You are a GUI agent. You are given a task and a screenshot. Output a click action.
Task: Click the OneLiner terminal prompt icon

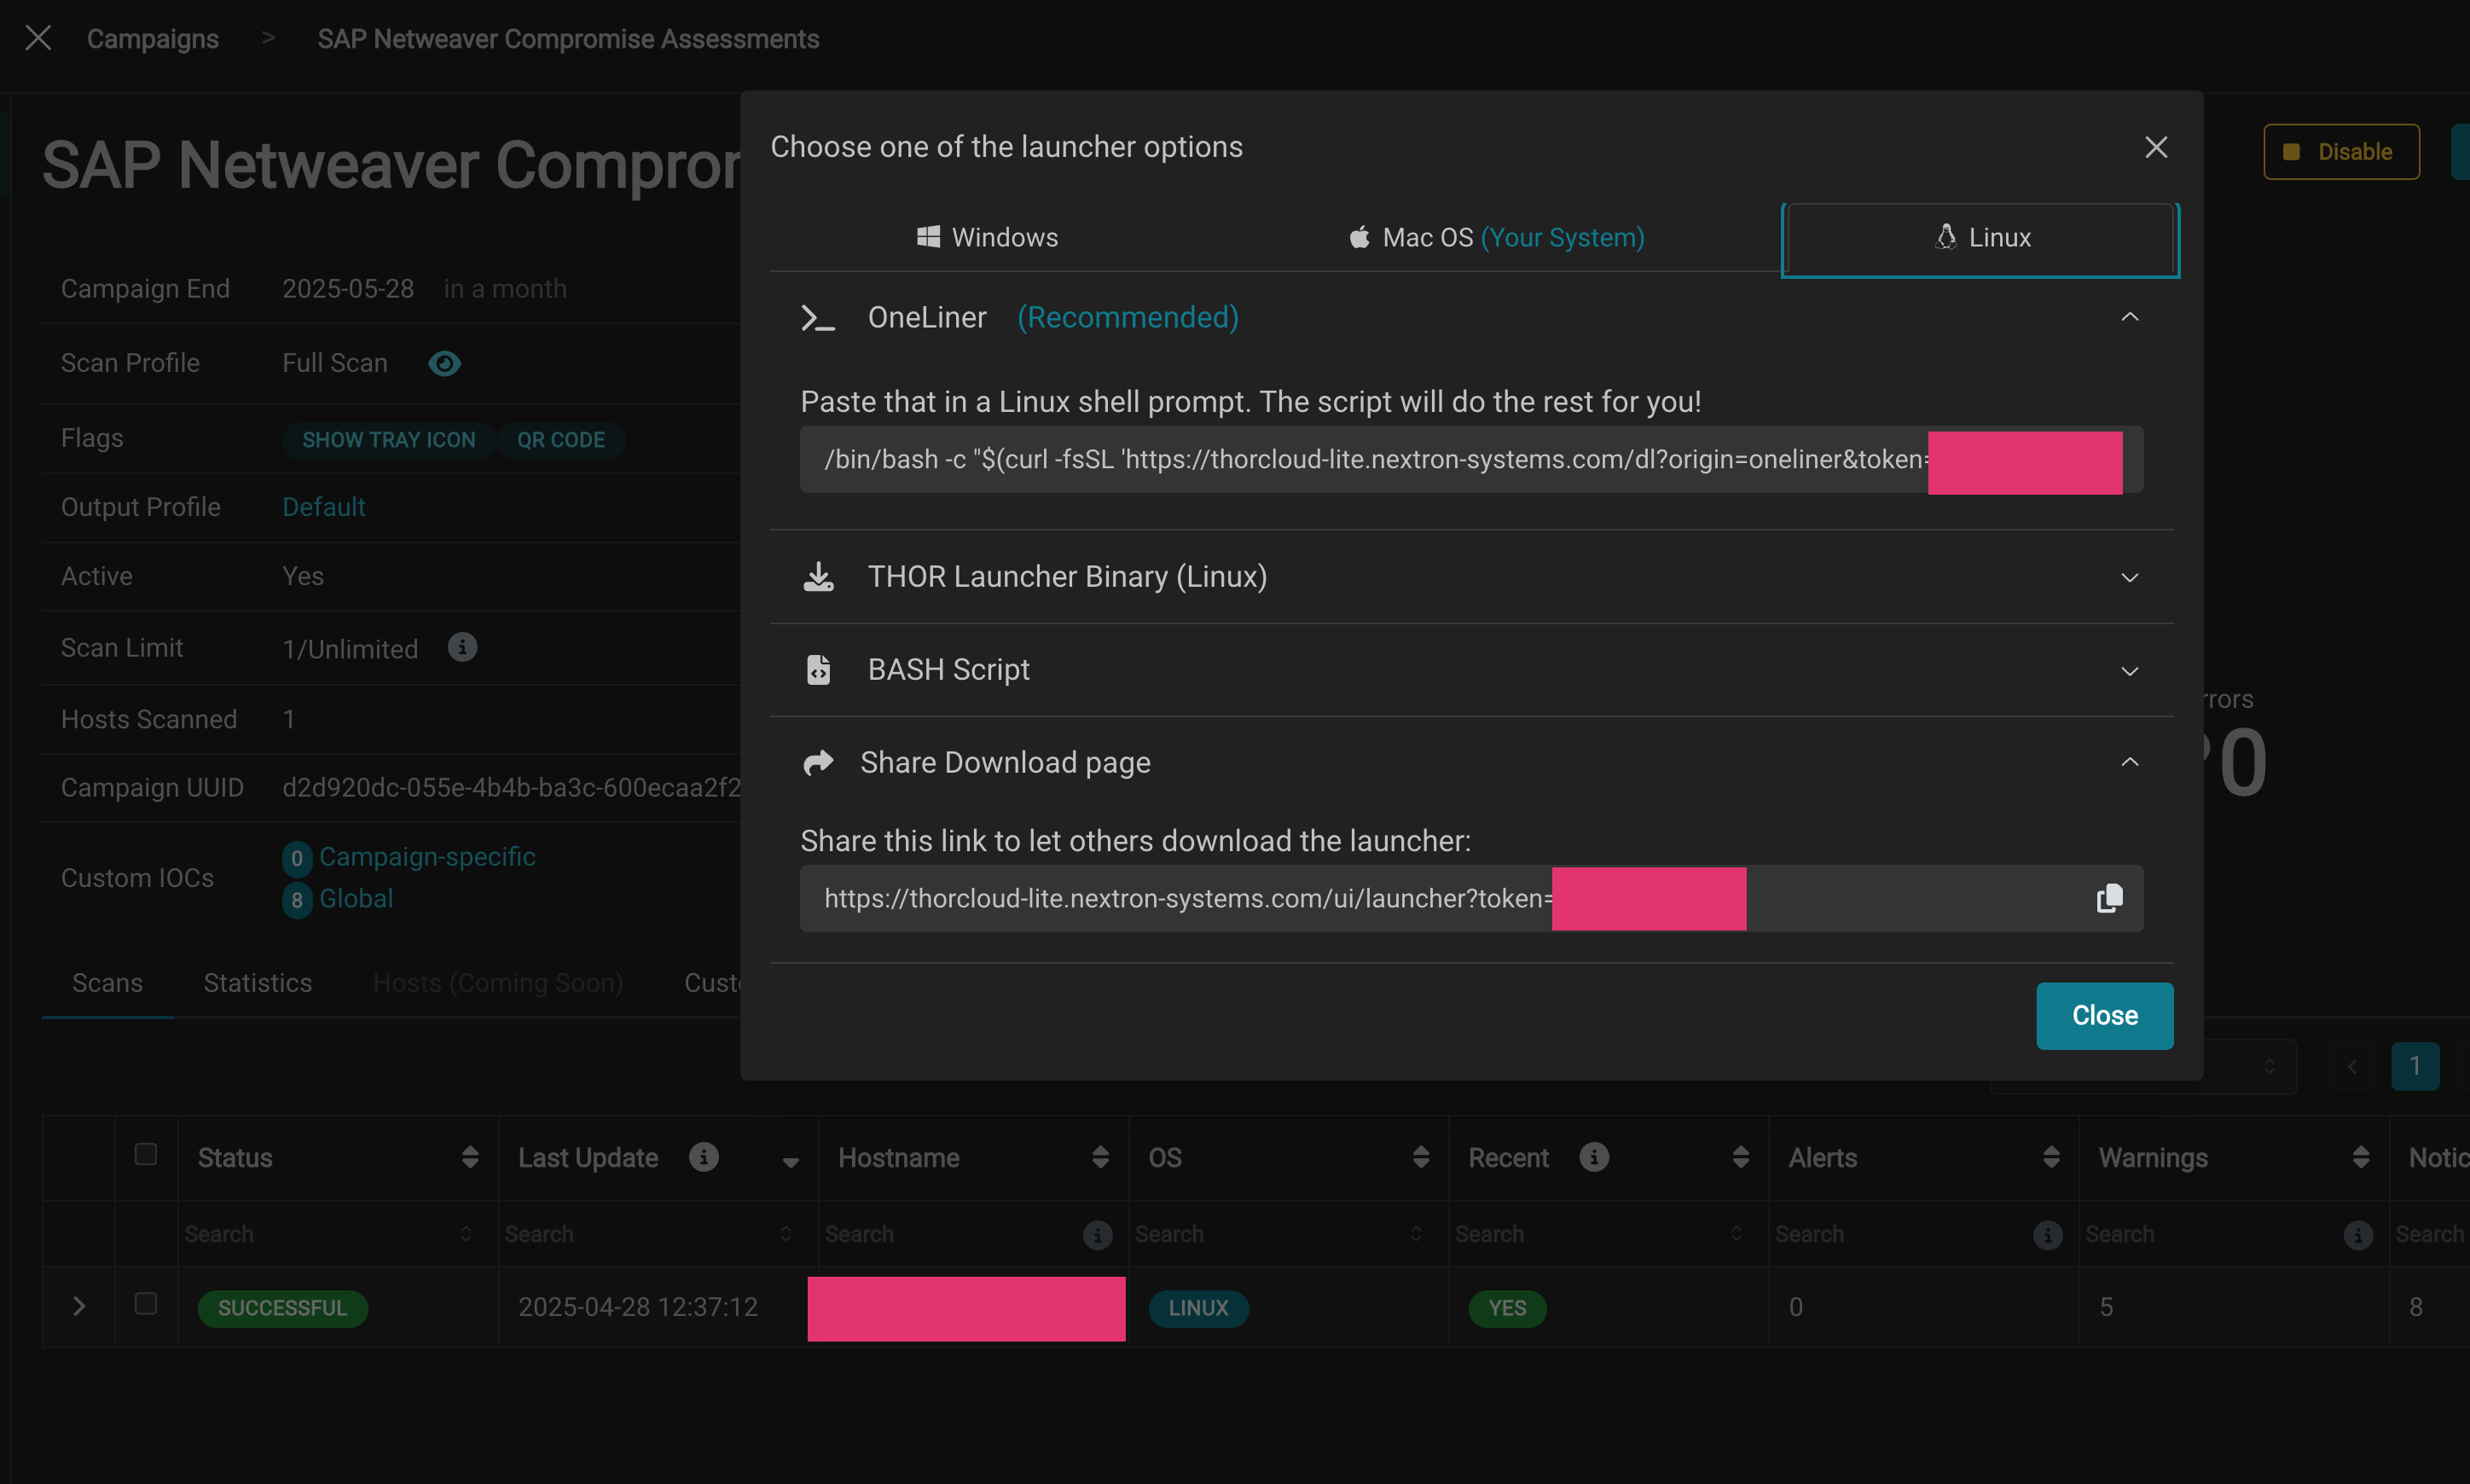(817, 318)
